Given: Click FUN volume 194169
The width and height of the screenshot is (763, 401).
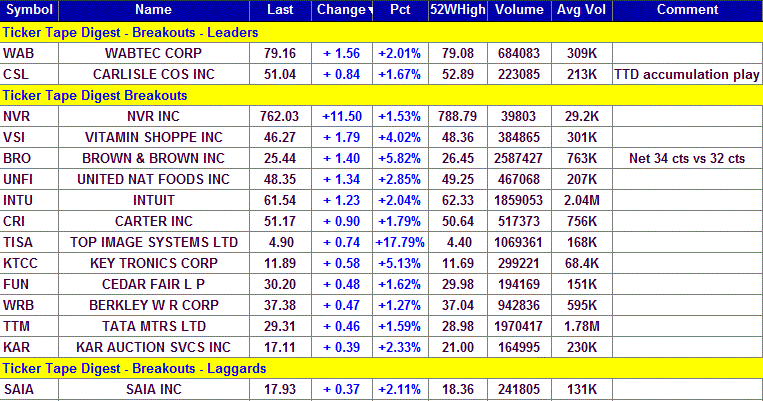Looking at the screenshot, I should pyautogui.click(x=519, y=284).
